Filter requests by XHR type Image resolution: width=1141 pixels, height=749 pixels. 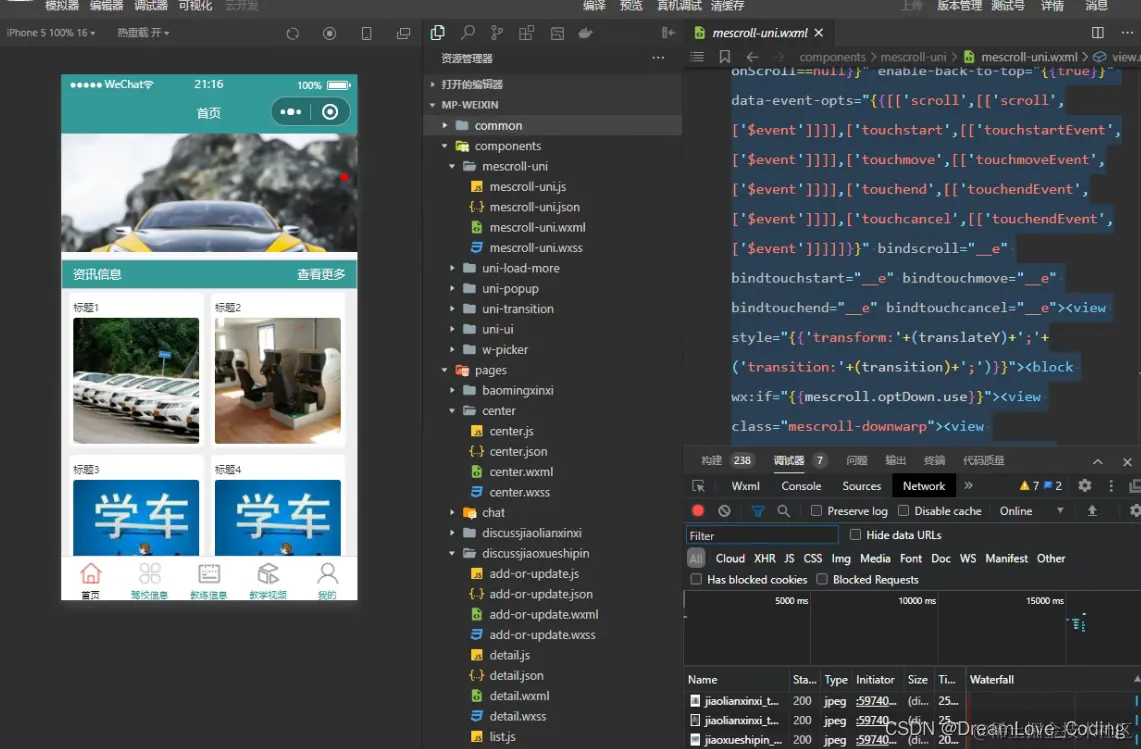(764, 558)
